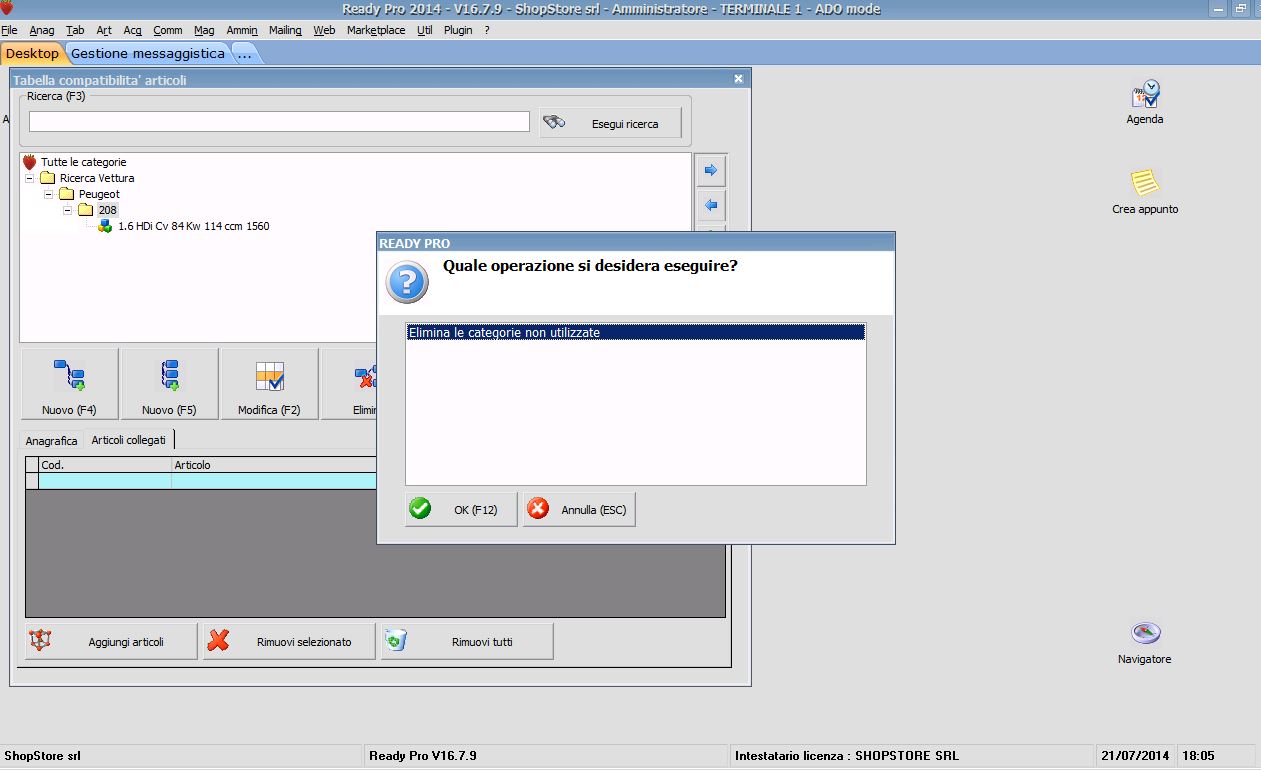Click the binoculars Esegui ricerca button
The image size is (1261, 770).
[x=610, y=123]
